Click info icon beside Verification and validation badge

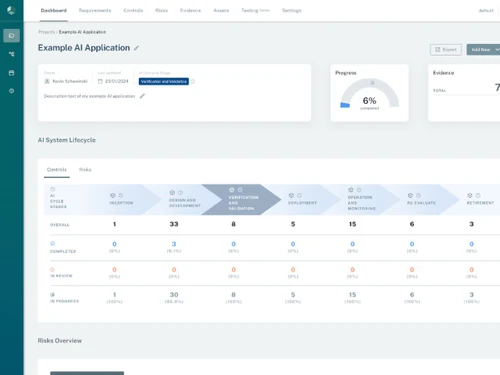pyautogui.click(x=193, y=81)
